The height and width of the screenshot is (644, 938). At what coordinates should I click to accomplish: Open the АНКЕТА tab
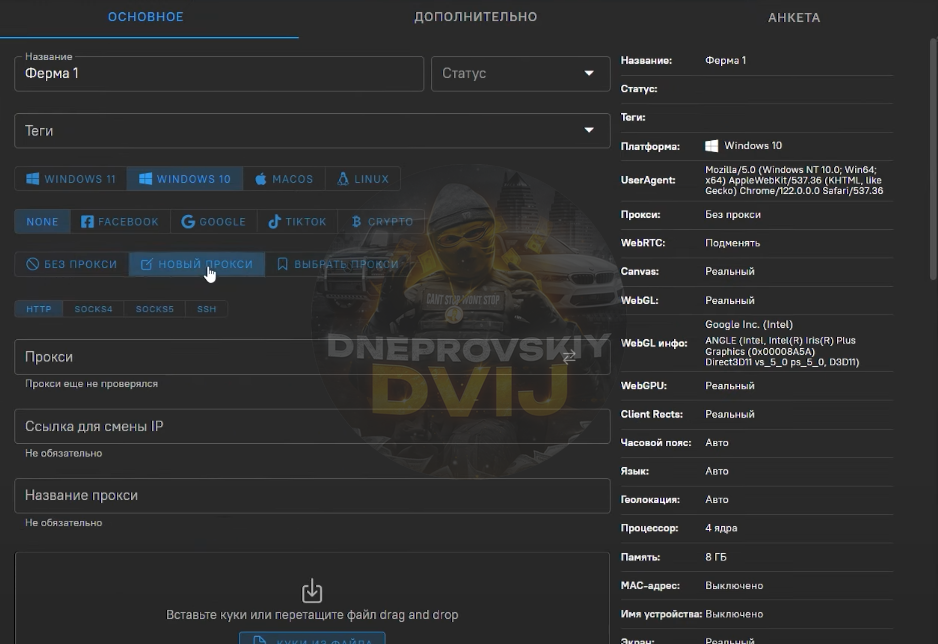794,18
